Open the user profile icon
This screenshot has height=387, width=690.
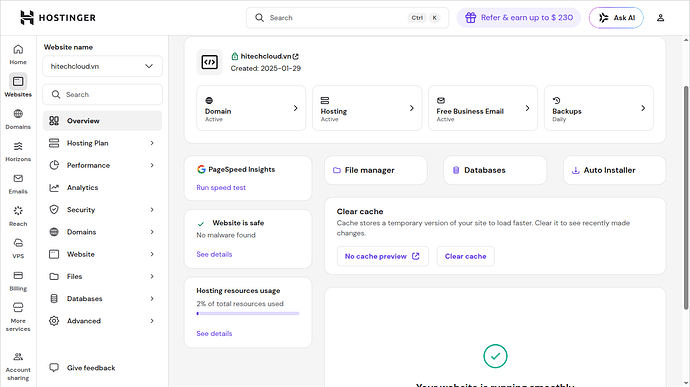pyautogui.click(x=660, y=18)
